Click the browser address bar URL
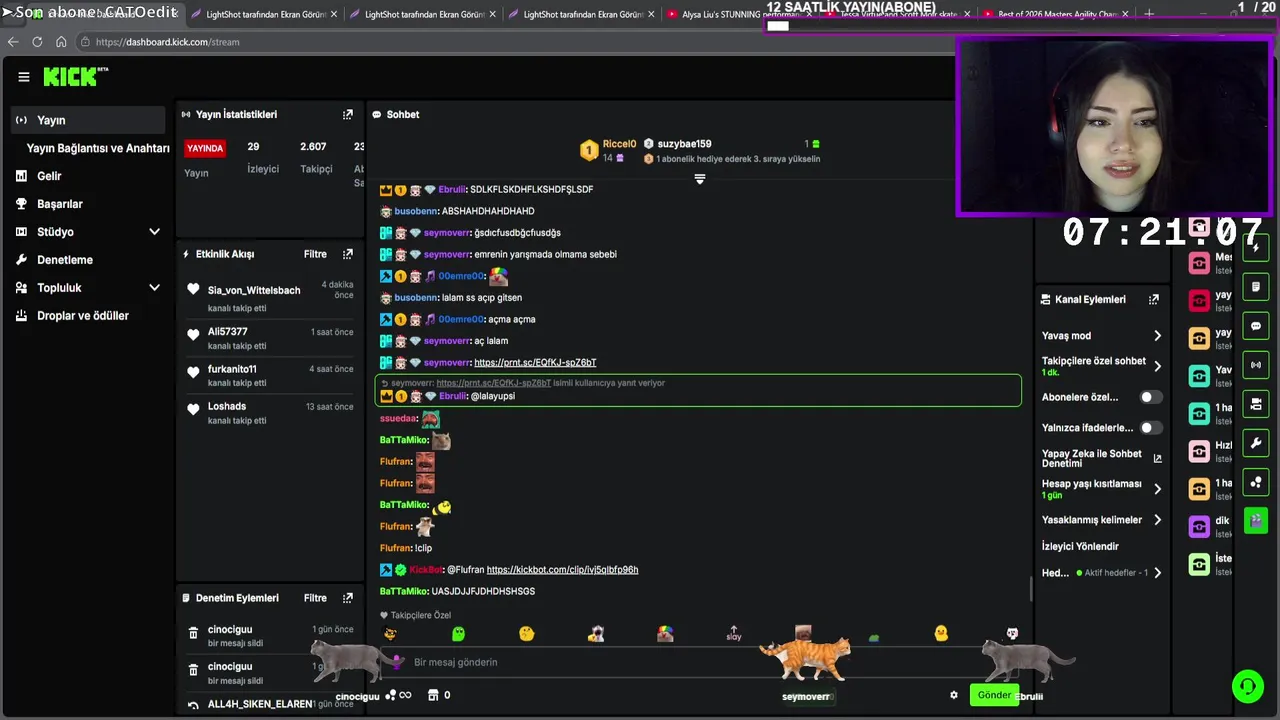 pos(168,42)
